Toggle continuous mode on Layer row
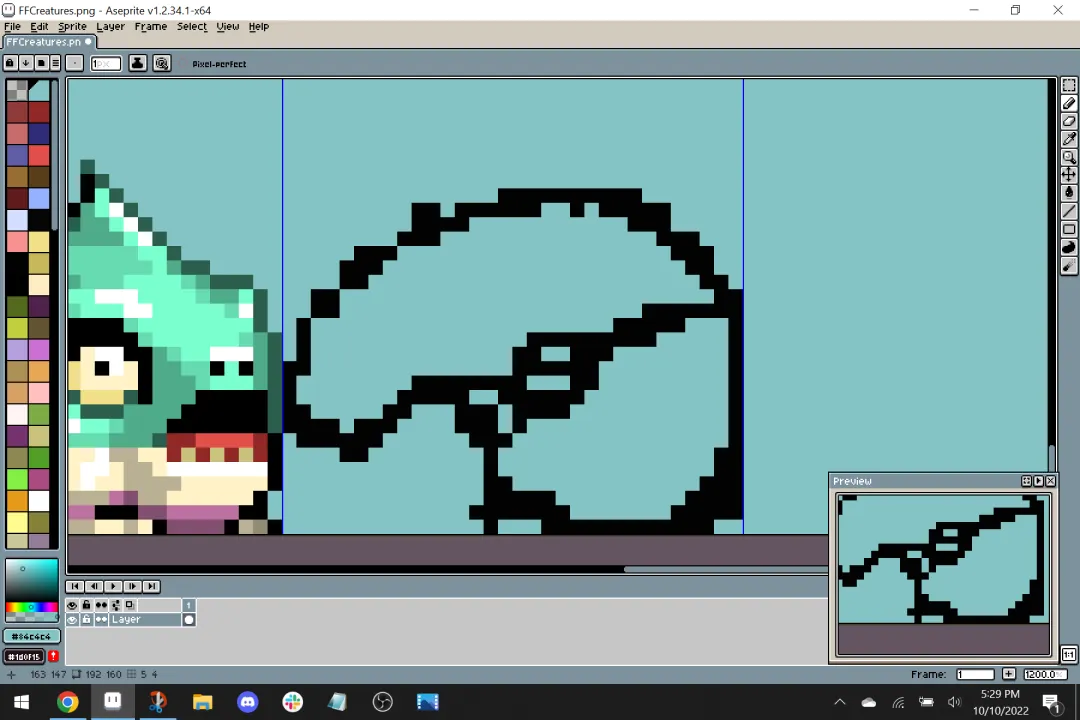The width and height of the screenshot is (1080, 720). [101, 619]
